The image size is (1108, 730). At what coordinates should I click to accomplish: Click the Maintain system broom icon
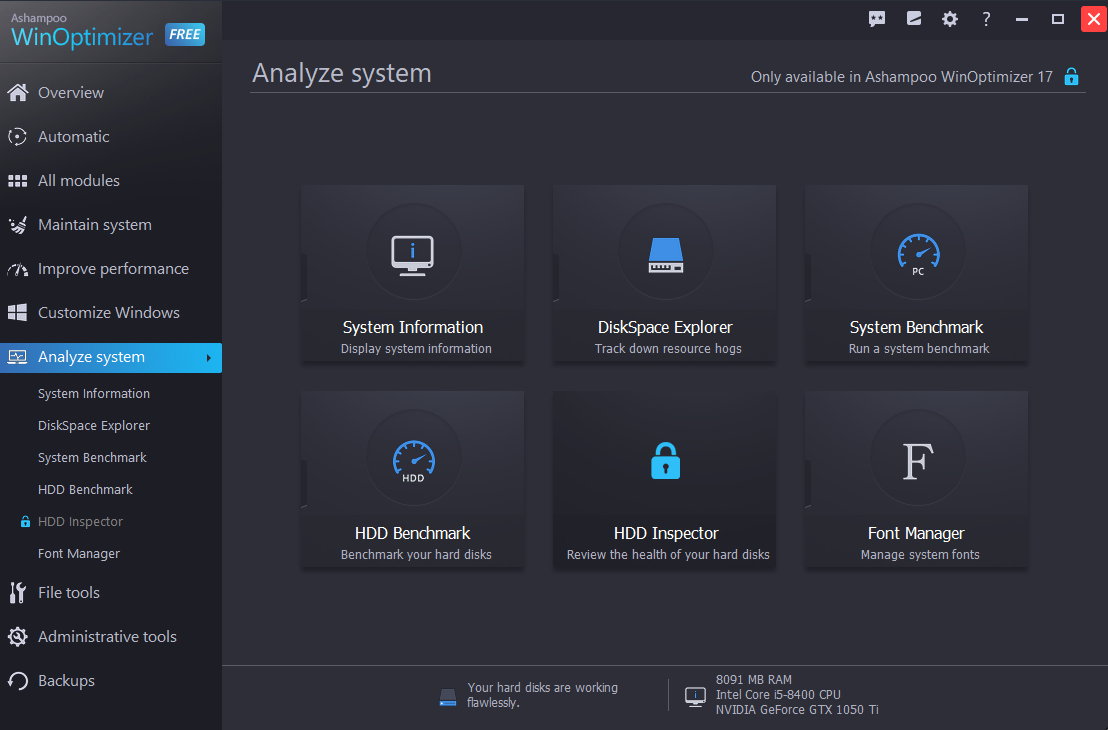pos(18,225)
